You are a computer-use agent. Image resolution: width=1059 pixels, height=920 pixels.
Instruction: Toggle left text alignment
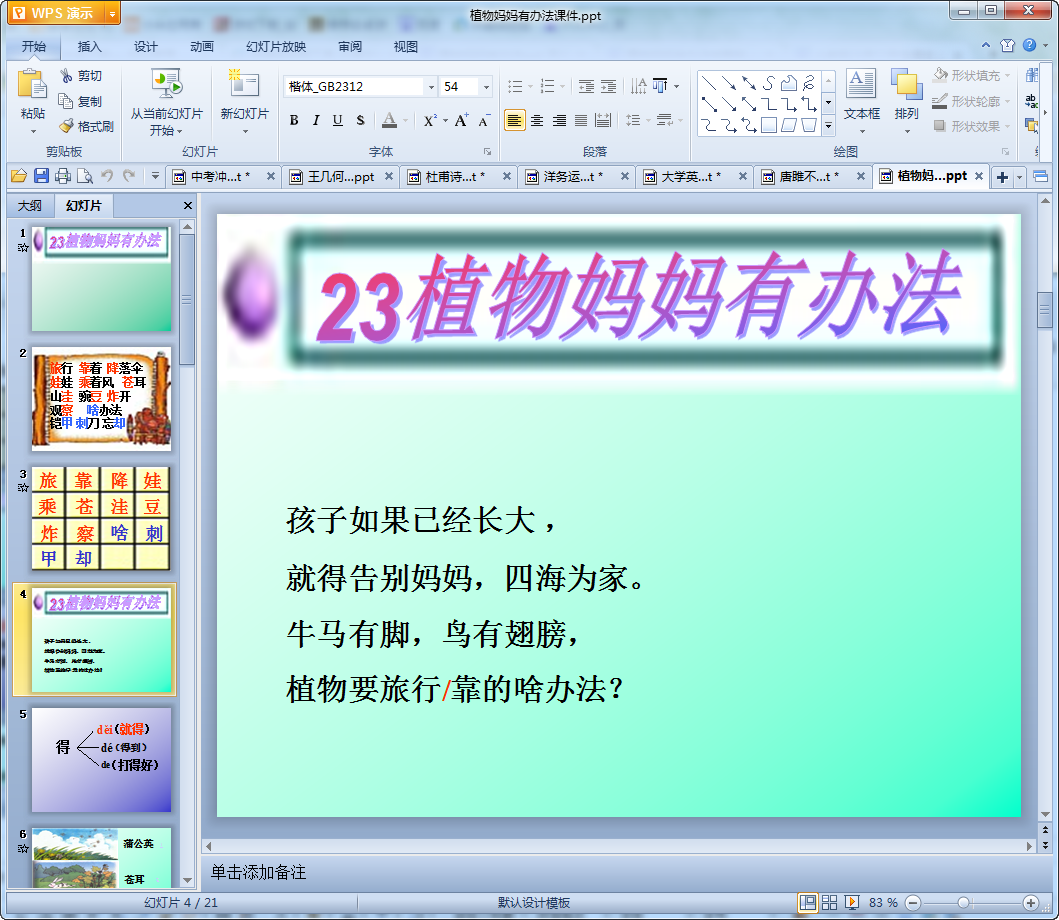515,120
